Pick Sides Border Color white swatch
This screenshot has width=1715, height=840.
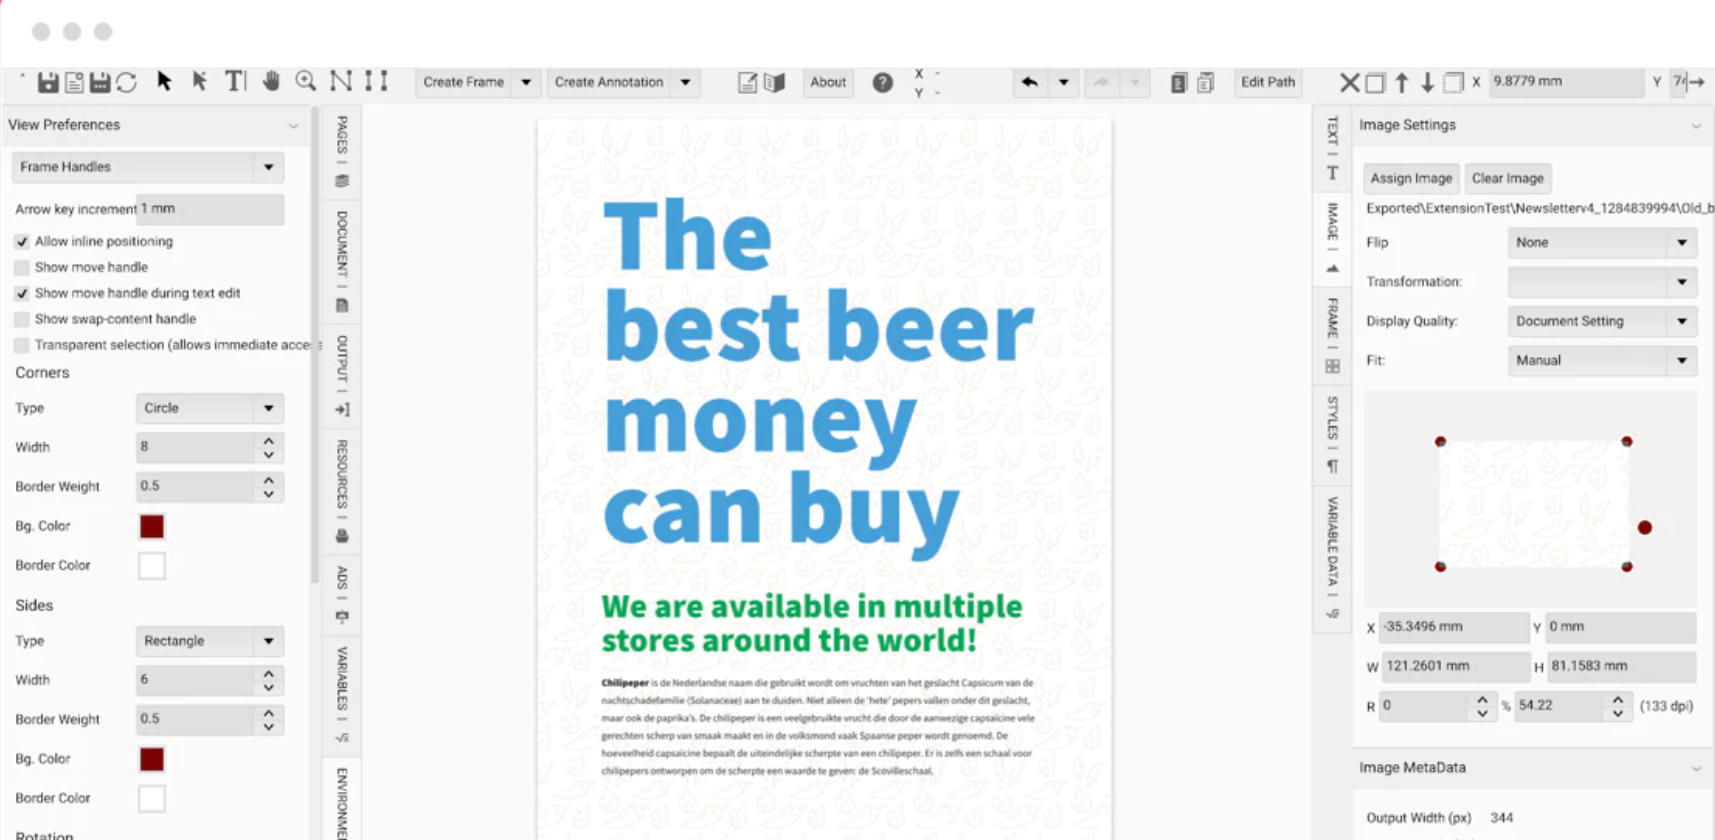[152, 798]
